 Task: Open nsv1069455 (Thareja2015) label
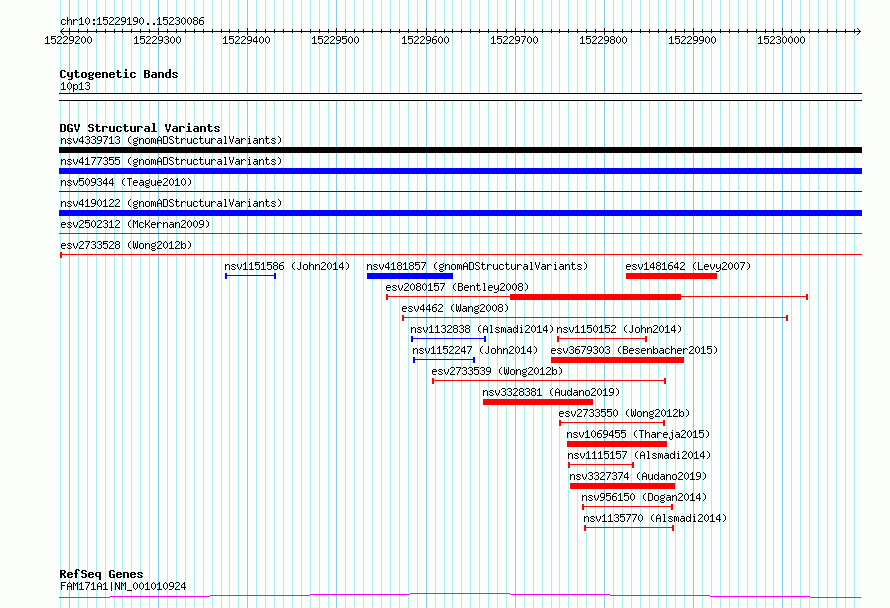click(x=639, y=434)
